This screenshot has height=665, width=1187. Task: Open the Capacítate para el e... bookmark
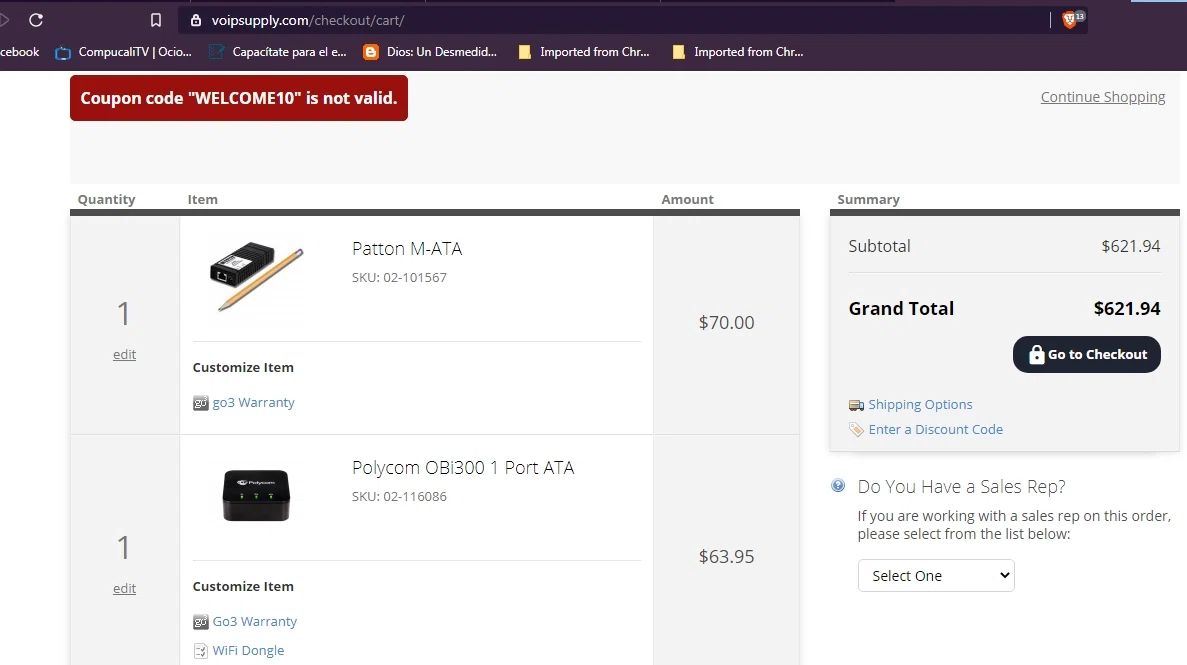pos(278,52)
